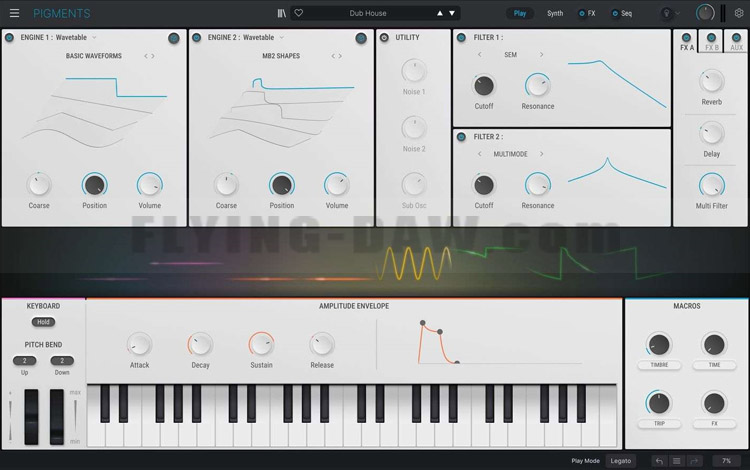750x470 pixels.
Task: Select previous Basic Waveforms wavetable
Action: coord(146,56)
